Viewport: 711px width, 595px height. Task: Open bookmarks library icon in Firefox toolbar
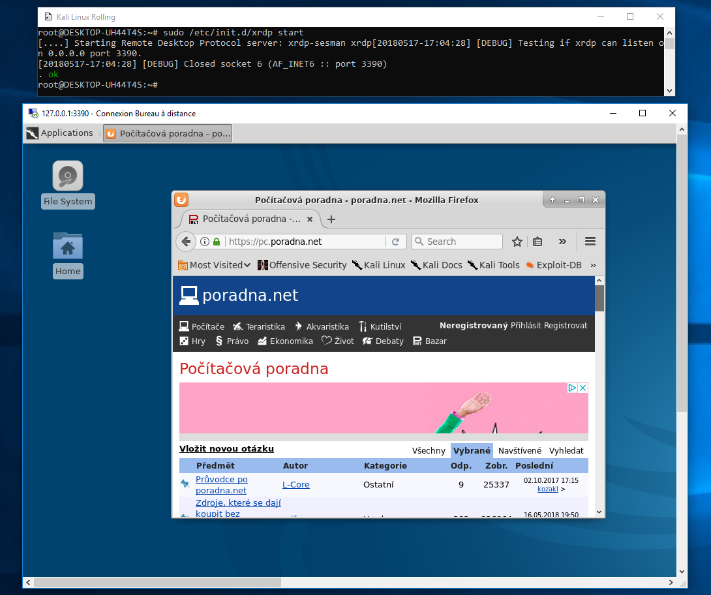(538, 242)
